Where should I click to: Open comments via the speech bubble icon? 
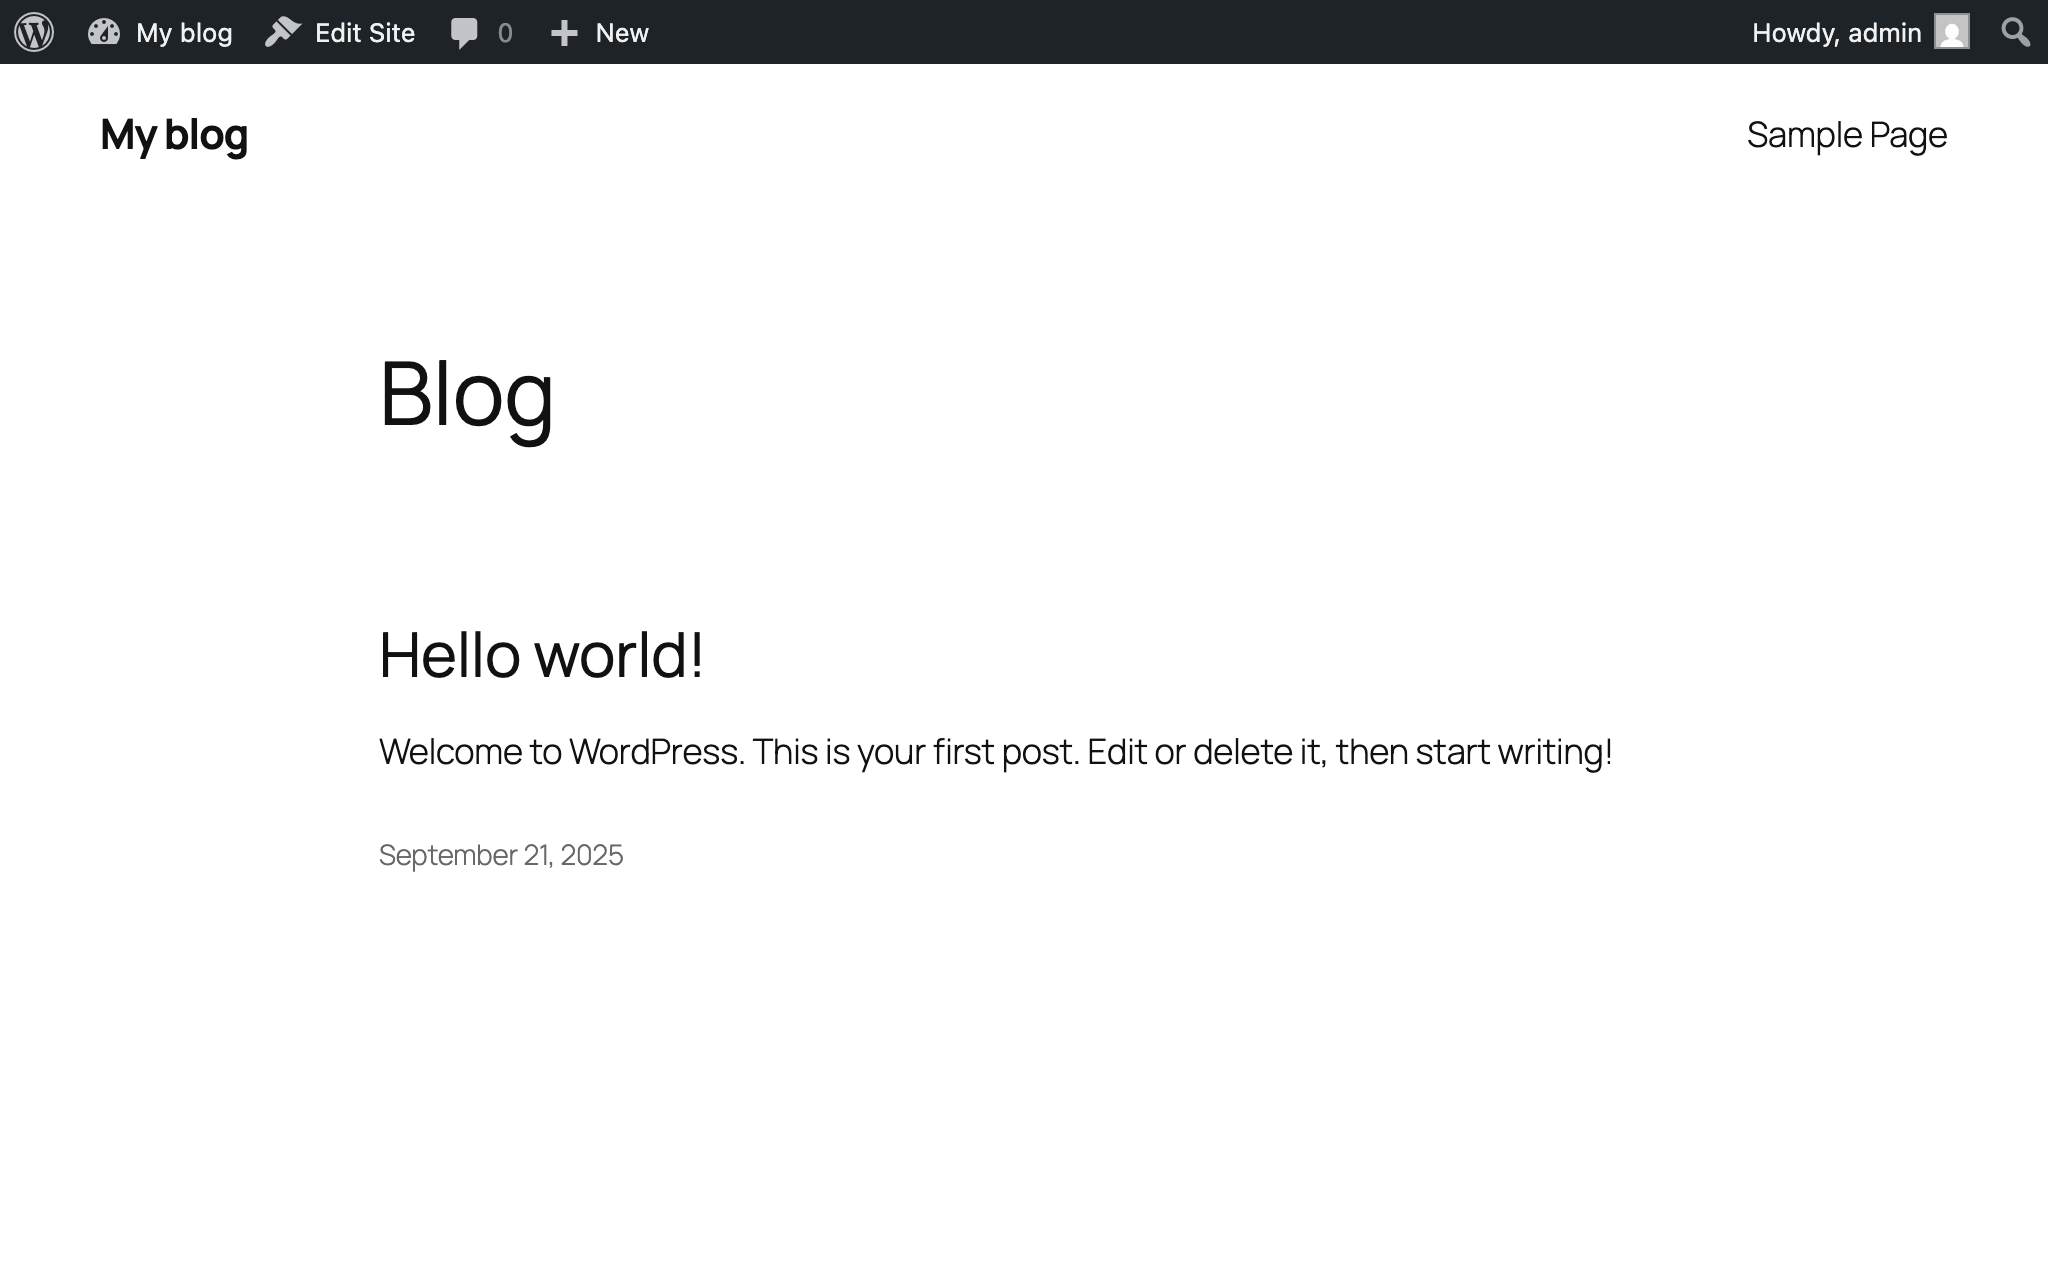point(466,32)
